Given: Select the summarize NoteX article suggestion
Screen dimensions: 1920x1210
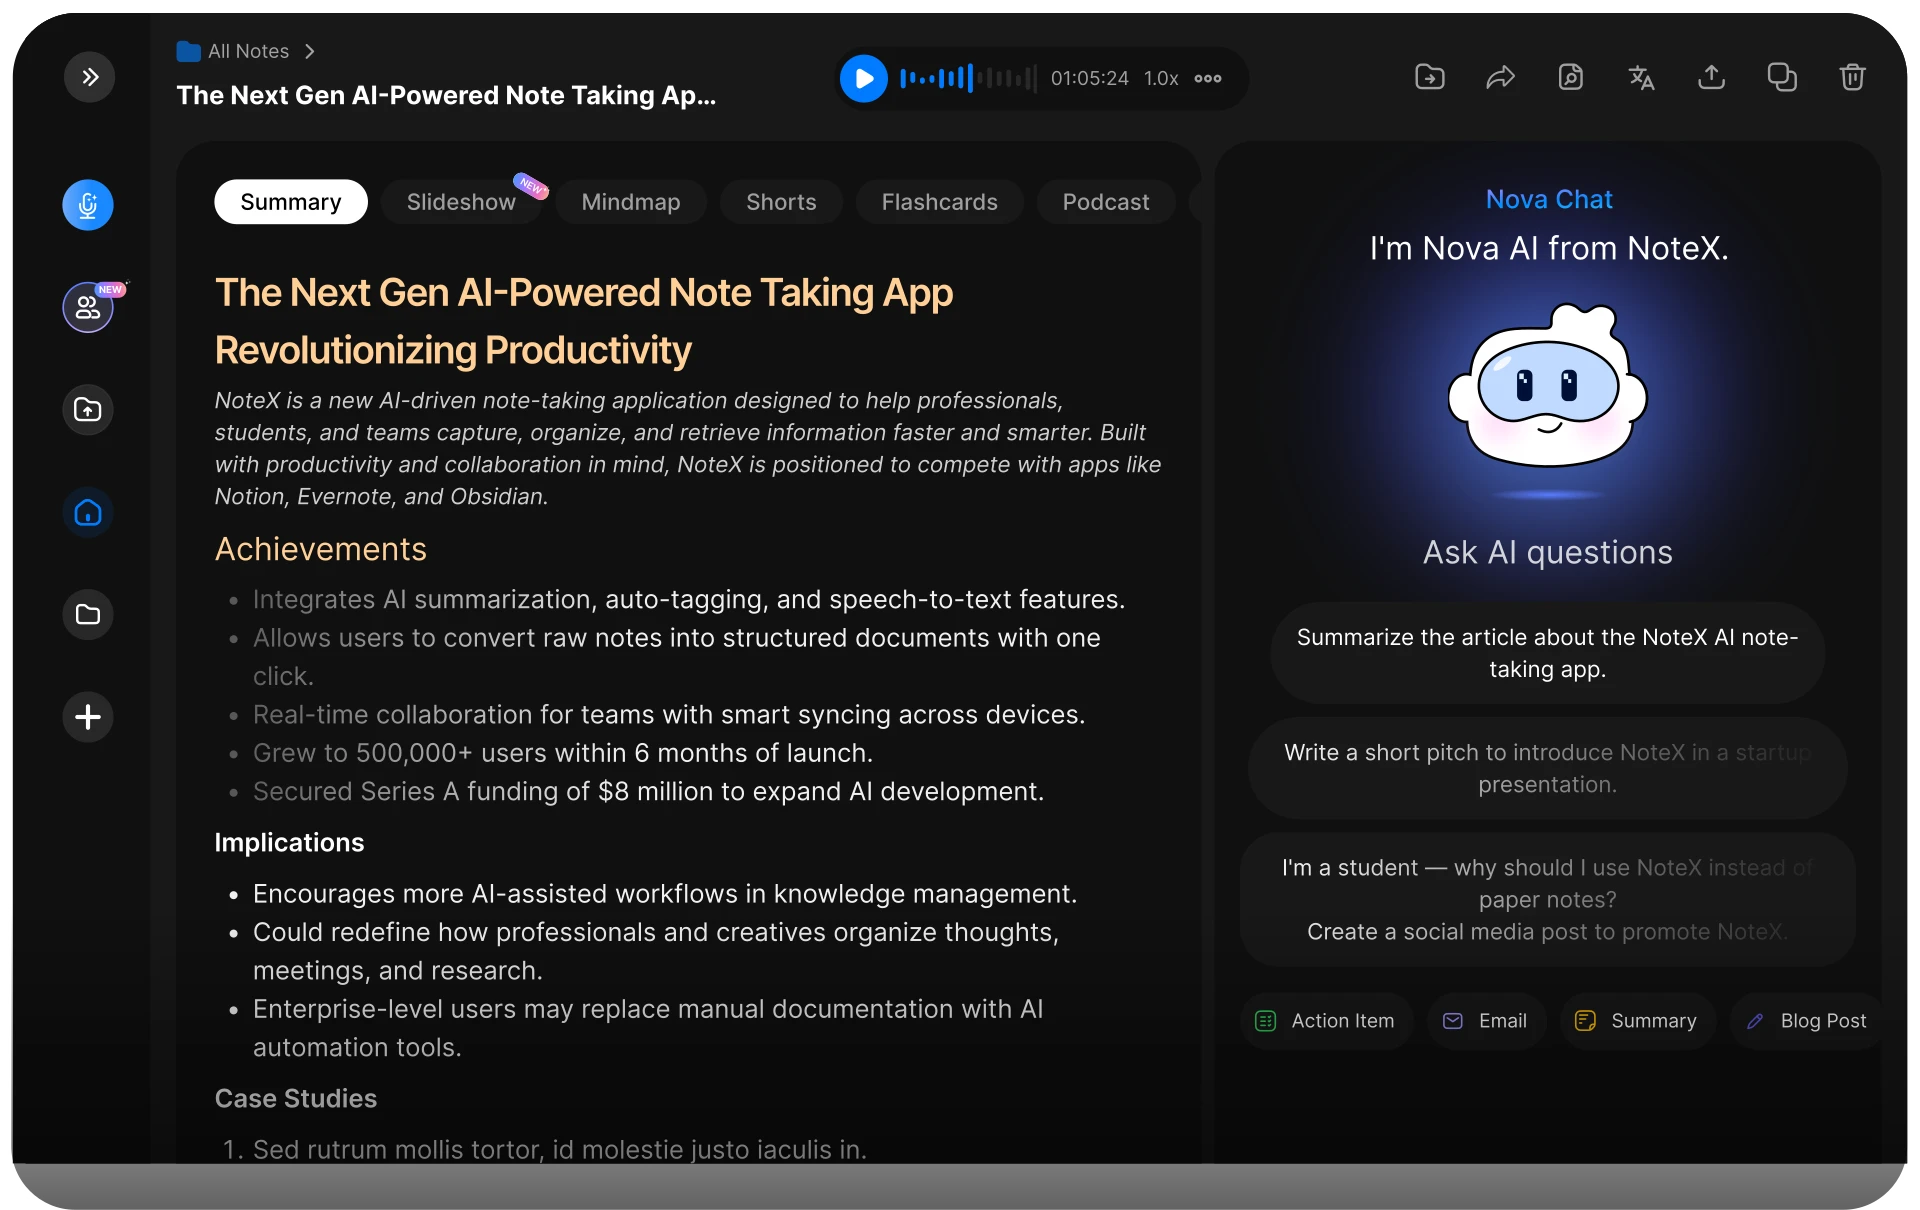Looking at the screenshot, I should (x=1547, y=653).
